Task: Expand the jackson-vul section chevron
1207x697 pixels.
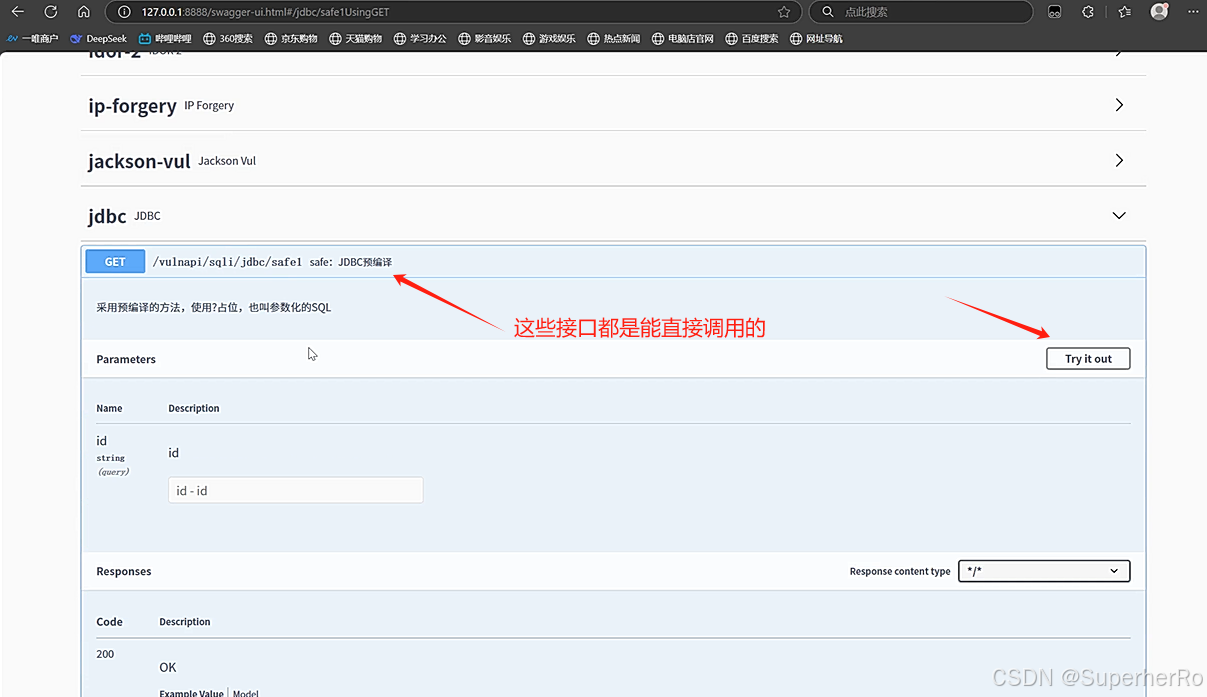Action: click(1119, 160)
